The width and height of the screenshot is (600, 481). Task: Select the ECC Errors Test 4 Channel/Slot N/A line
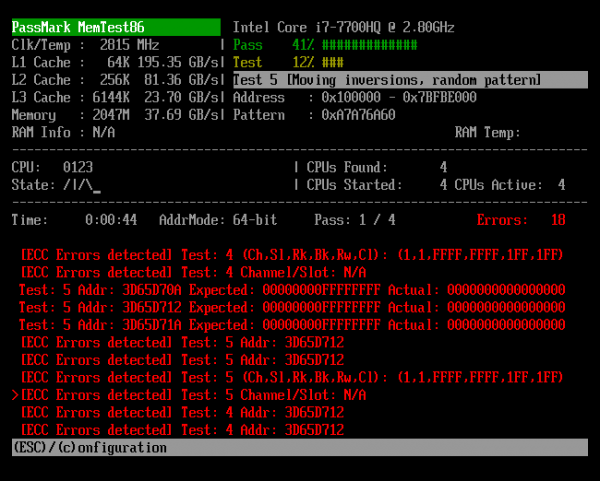click(x=193, y=272)
